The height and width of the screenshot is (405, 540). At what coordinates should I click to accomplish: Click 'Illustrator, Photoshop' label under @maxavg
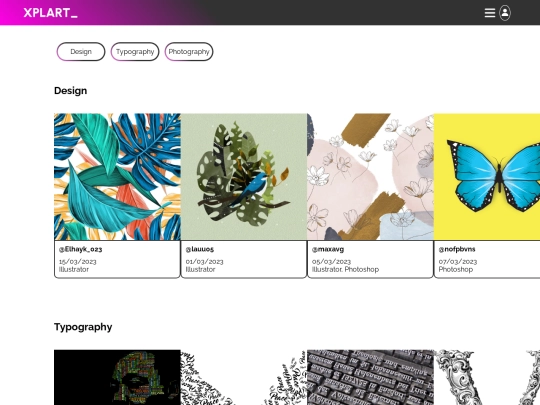[345, 269]
